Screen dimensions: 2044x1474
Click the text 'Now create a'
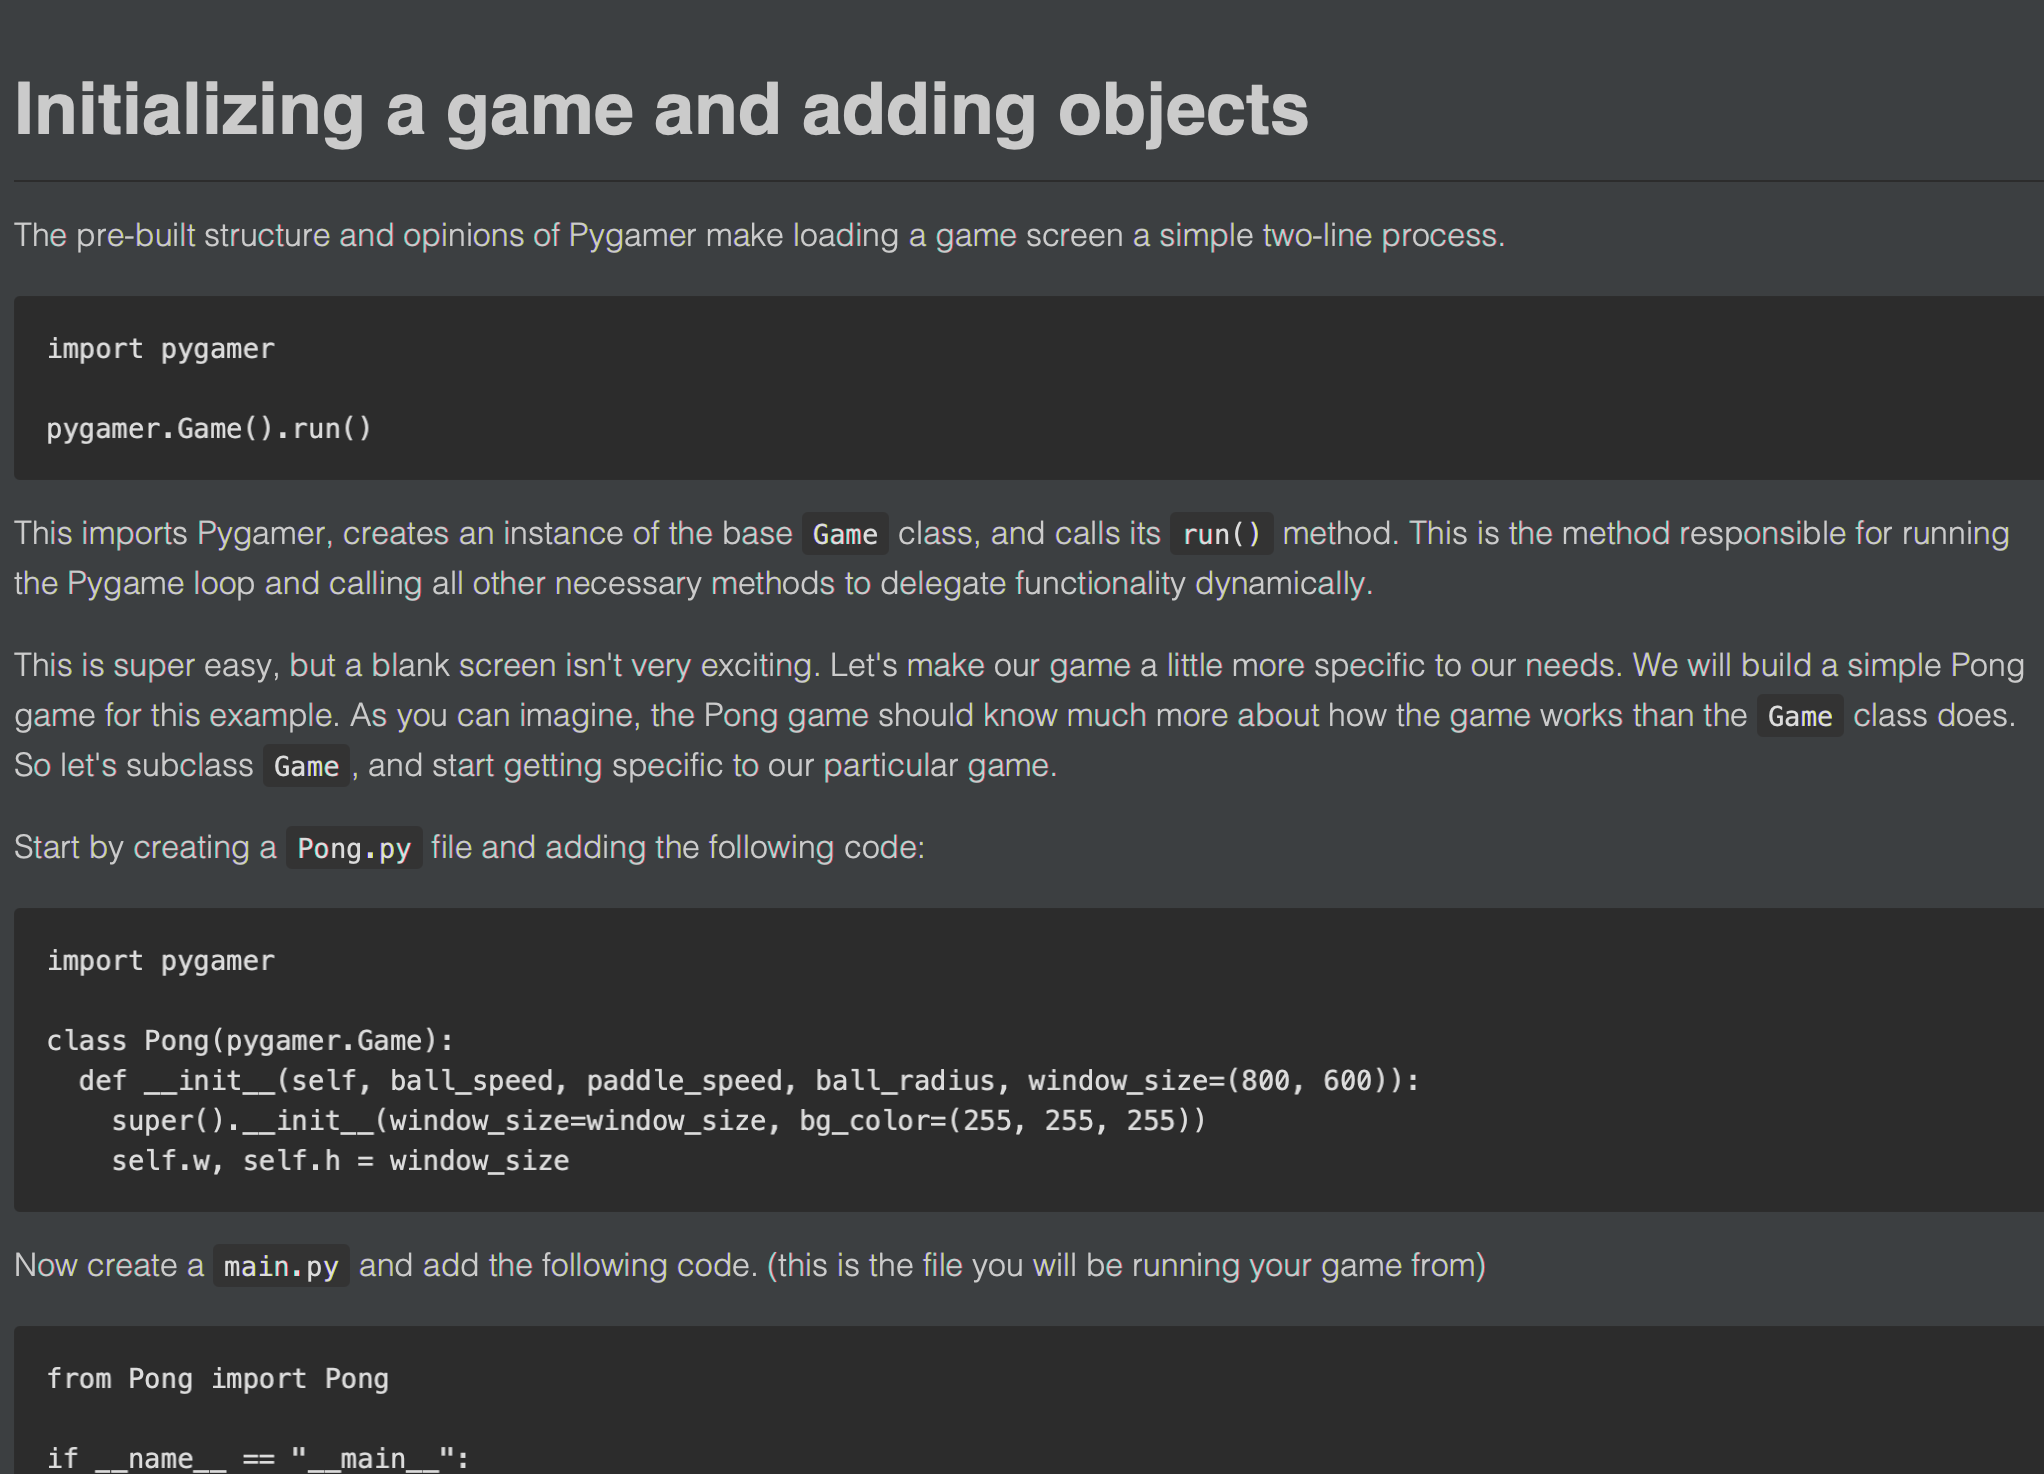point(109,1266)
